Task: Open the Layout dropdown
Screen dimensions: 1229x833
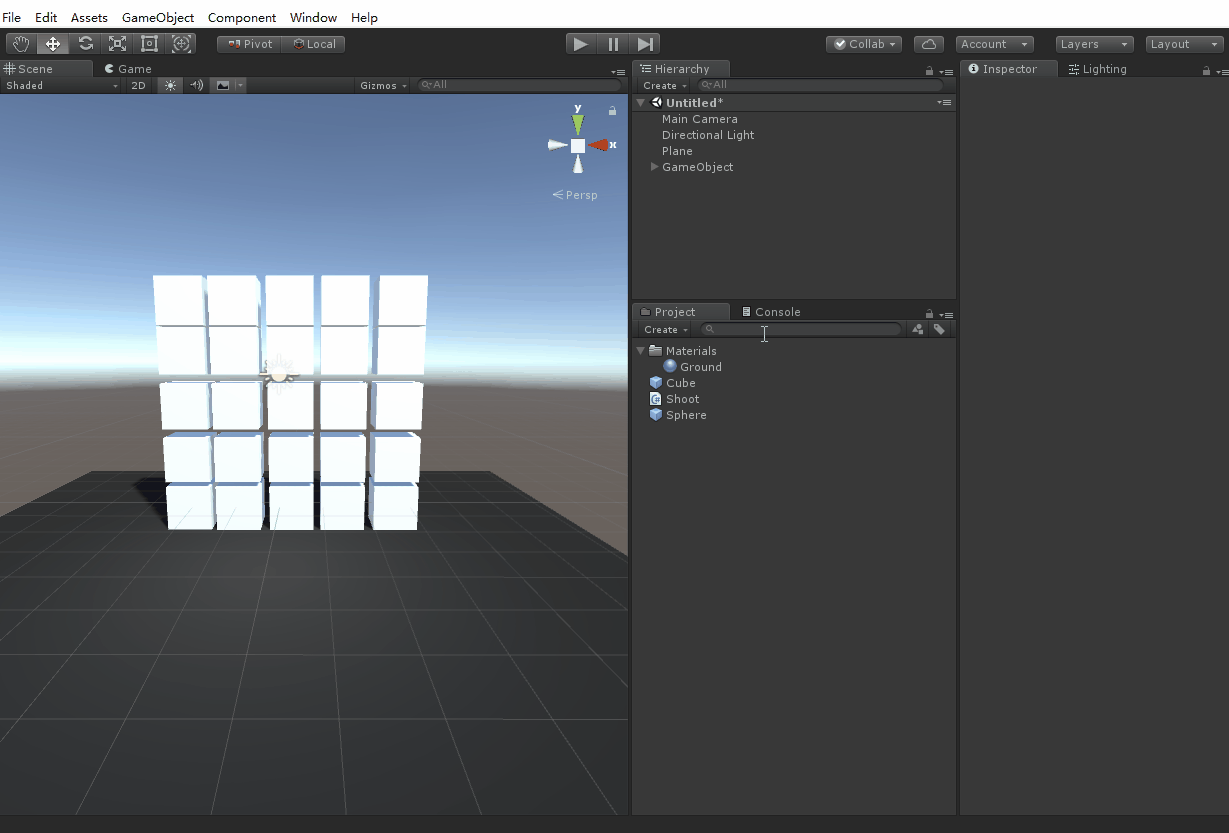Action: (x=1184, y=44)
